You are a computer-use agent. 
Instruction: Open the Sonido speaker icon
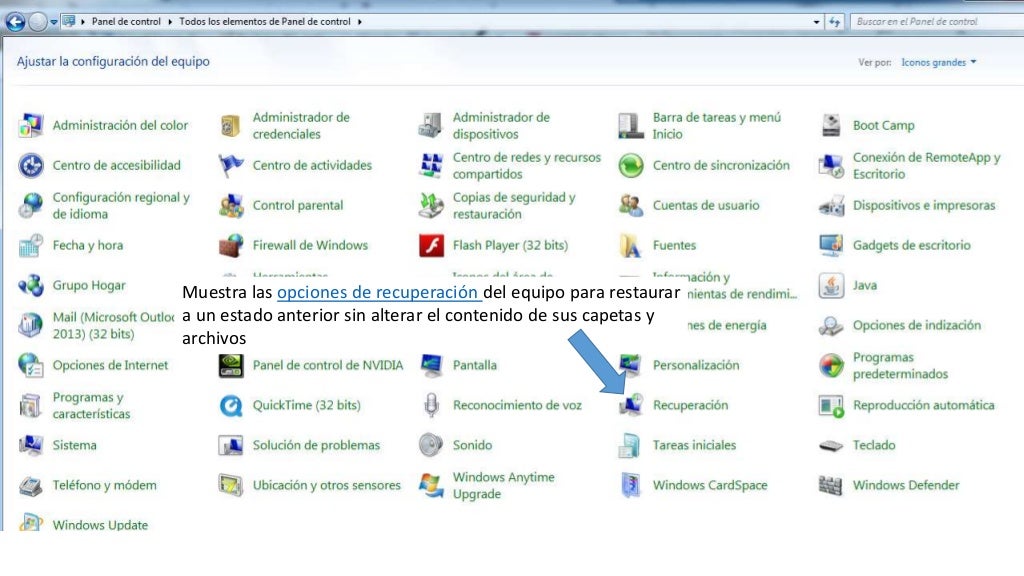[x=430, y=445]
